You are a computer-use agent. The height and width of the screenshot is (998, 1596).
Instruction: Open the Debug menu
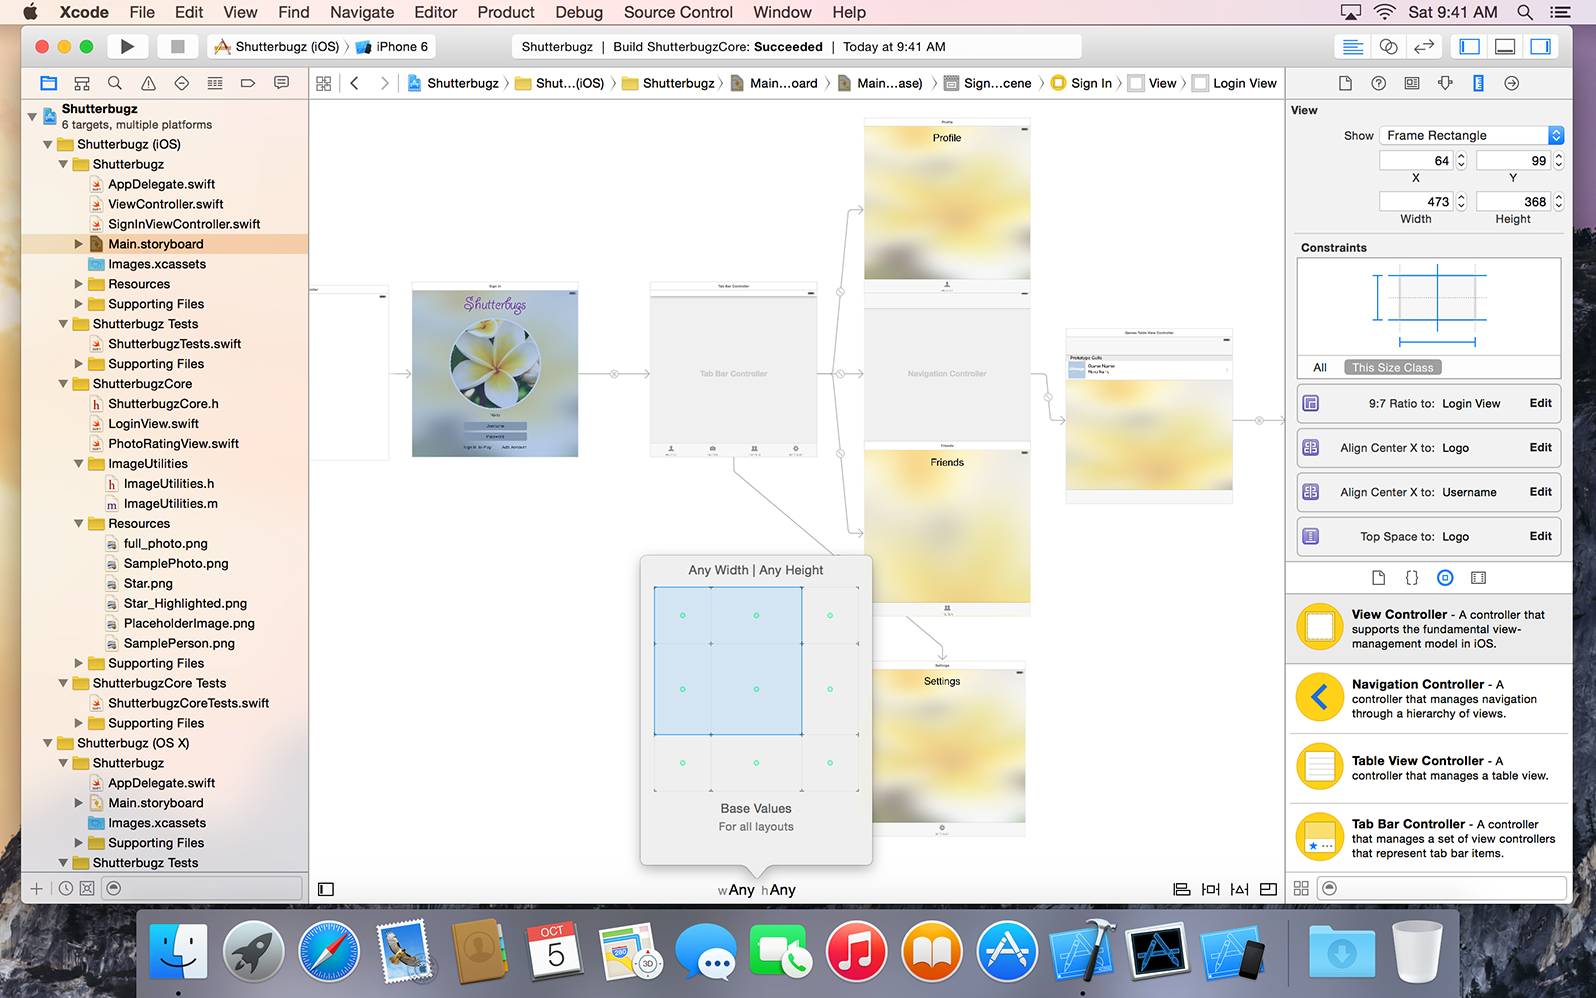[579, 12]
